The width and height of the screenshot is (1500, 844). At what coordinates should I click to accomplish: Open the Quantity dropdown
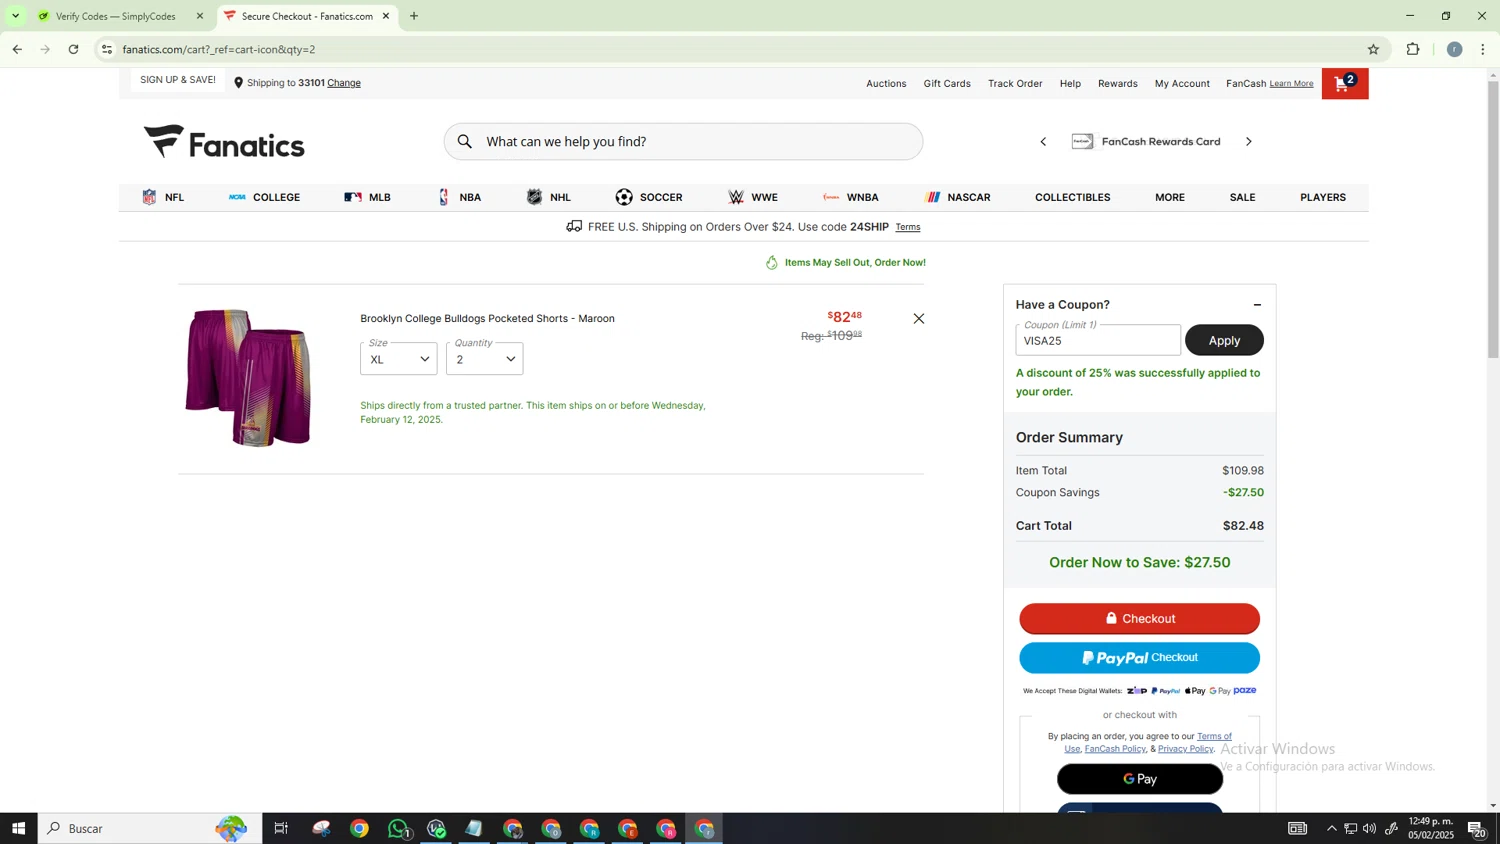pyautogui.click(x=484, y=359)
